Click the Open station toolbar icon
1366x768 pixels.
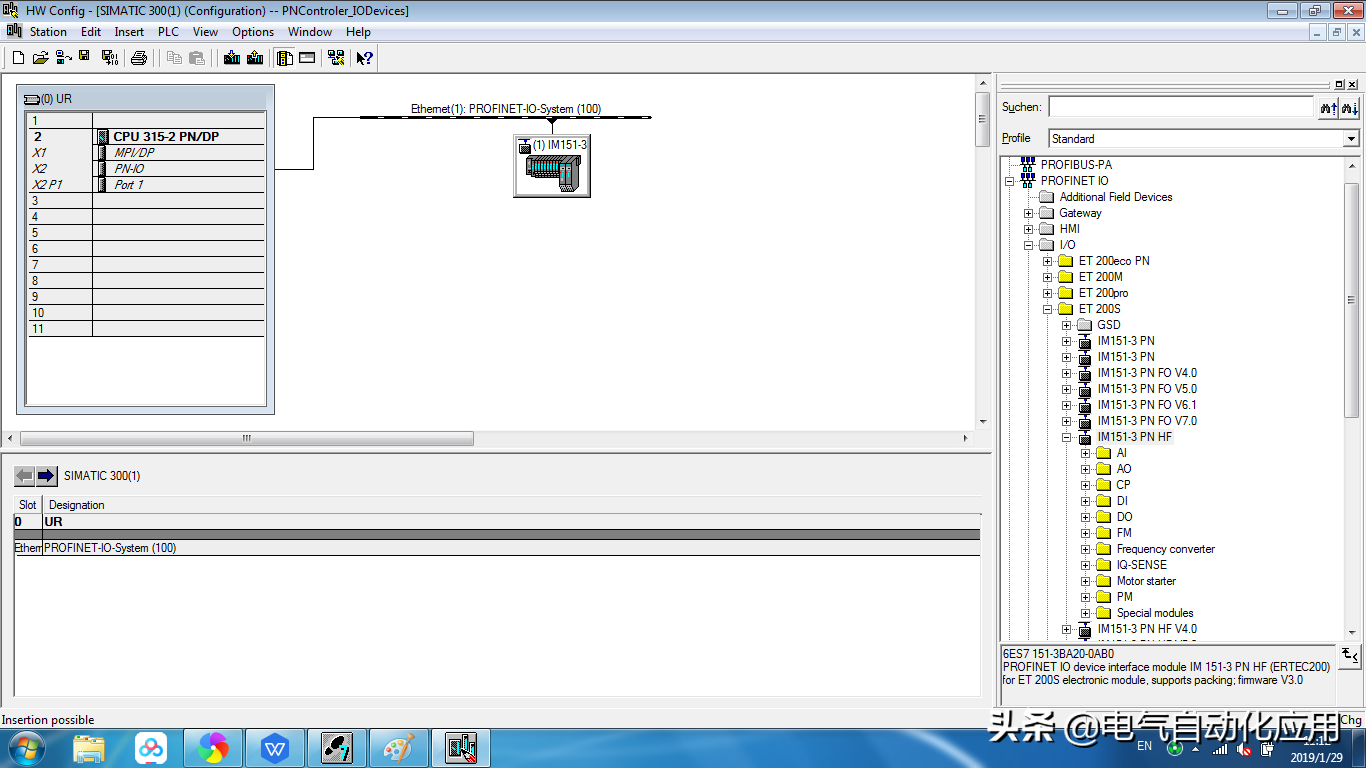pyautogui.click(x=41, y=58)
